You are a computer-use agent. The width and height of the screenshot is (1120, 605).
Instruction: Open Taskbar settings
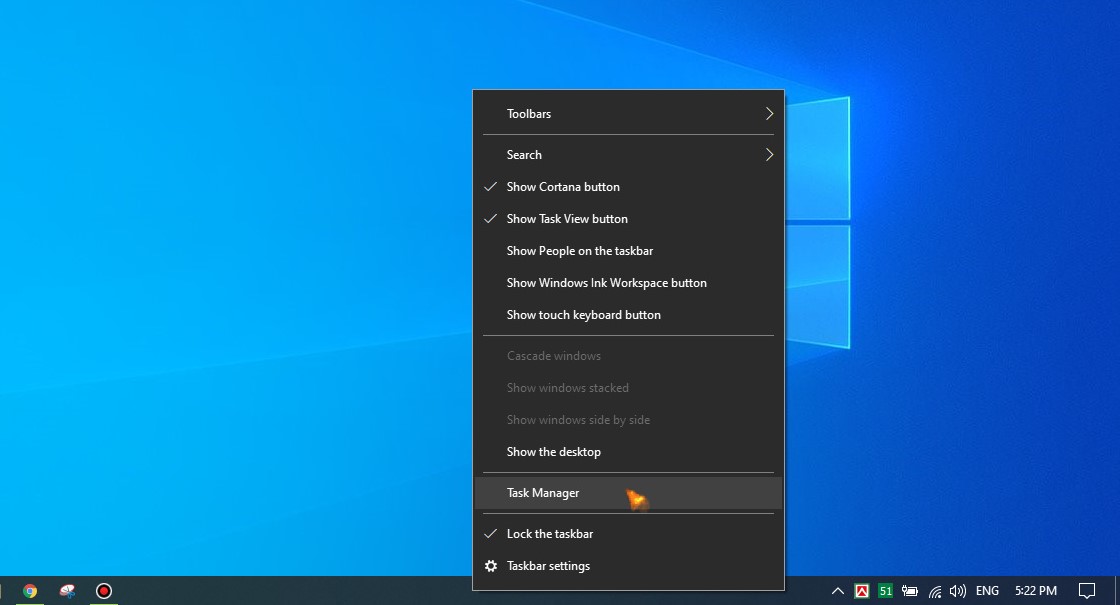548,566
